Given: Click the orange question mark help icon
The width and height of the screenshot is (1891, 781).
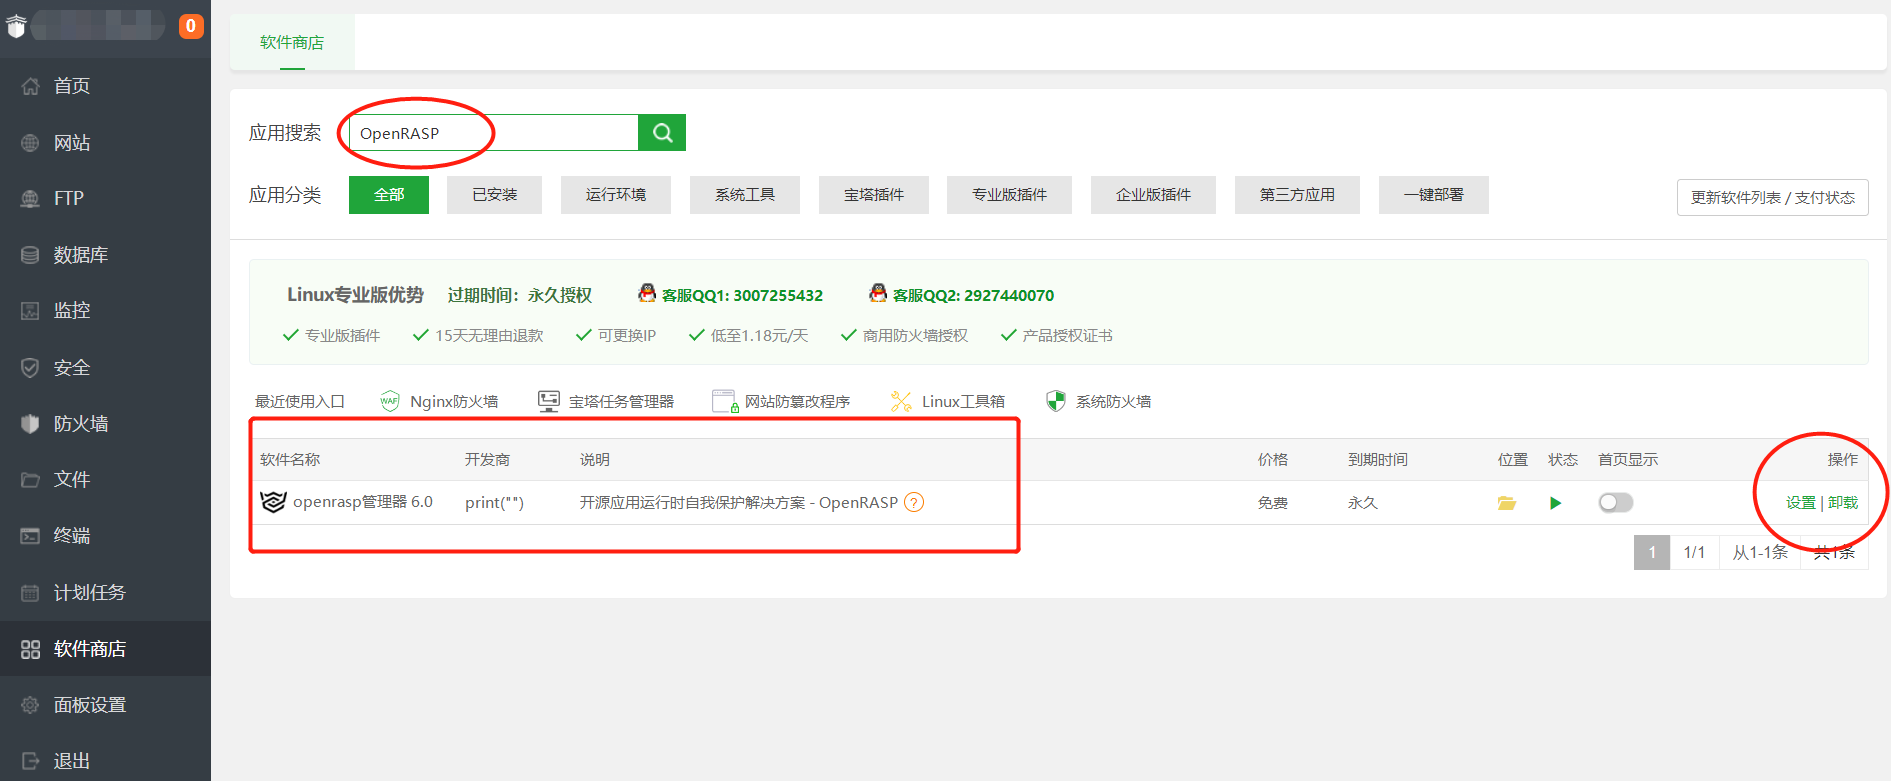Looking at the screenshot, I should [914, 502].
